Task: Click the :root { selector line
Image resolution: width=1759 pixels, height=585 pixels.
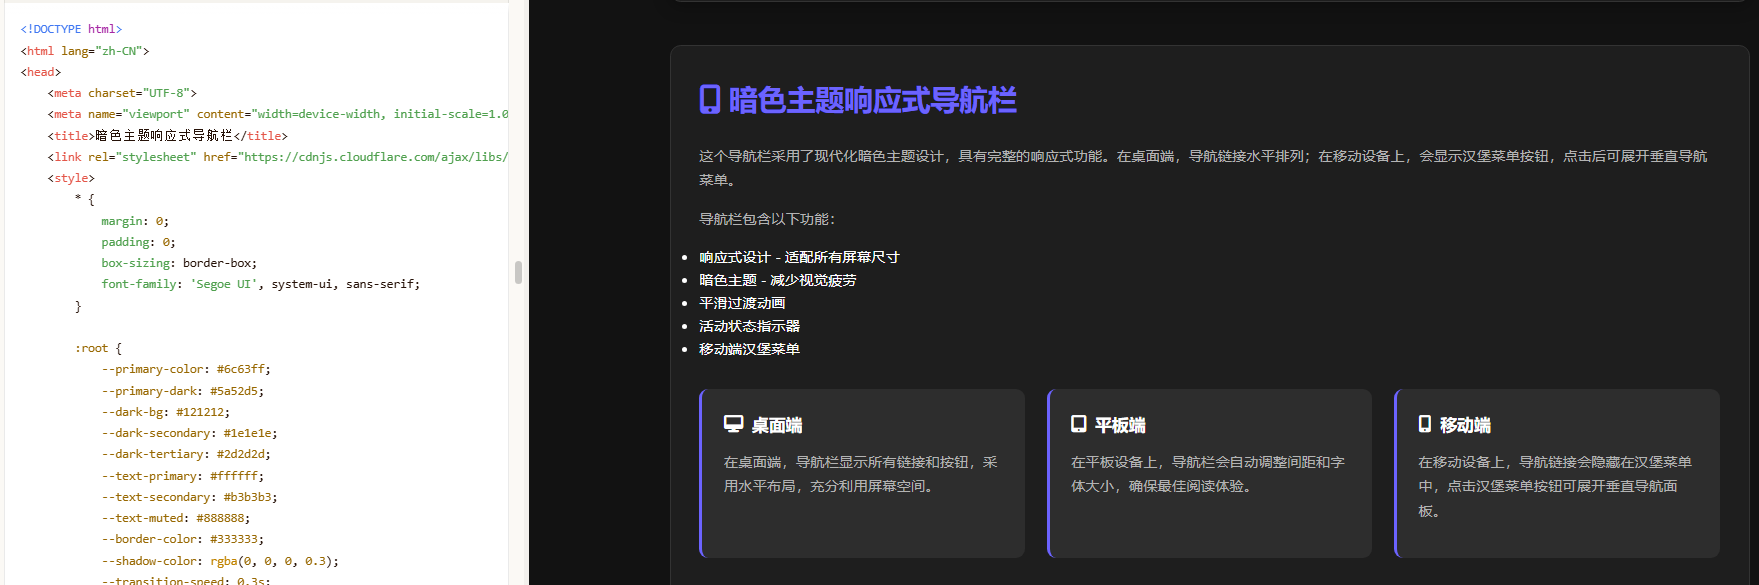Action: coord(98,348)
